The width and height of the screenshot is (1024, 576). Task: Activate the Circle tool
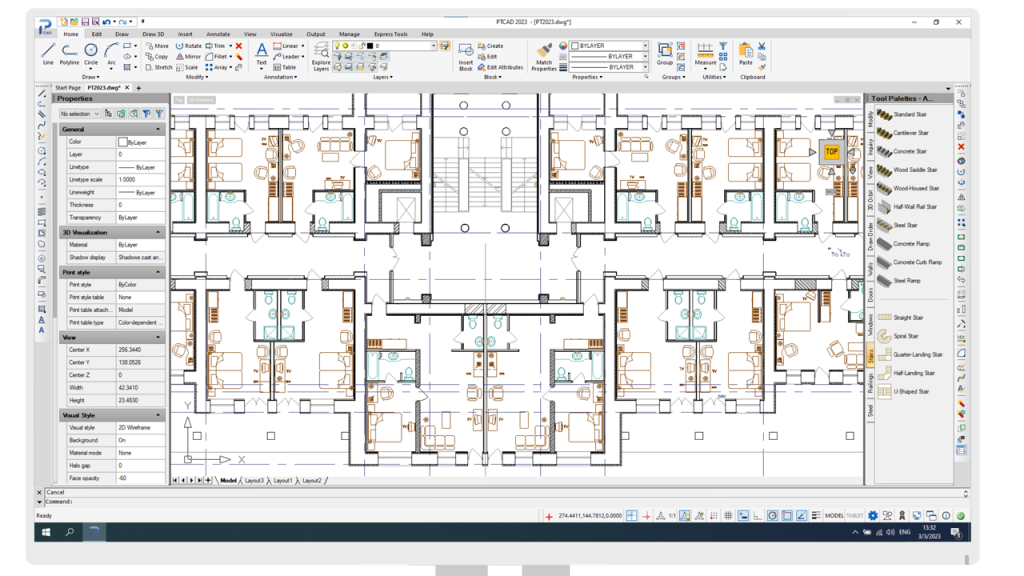click(90, 48)
